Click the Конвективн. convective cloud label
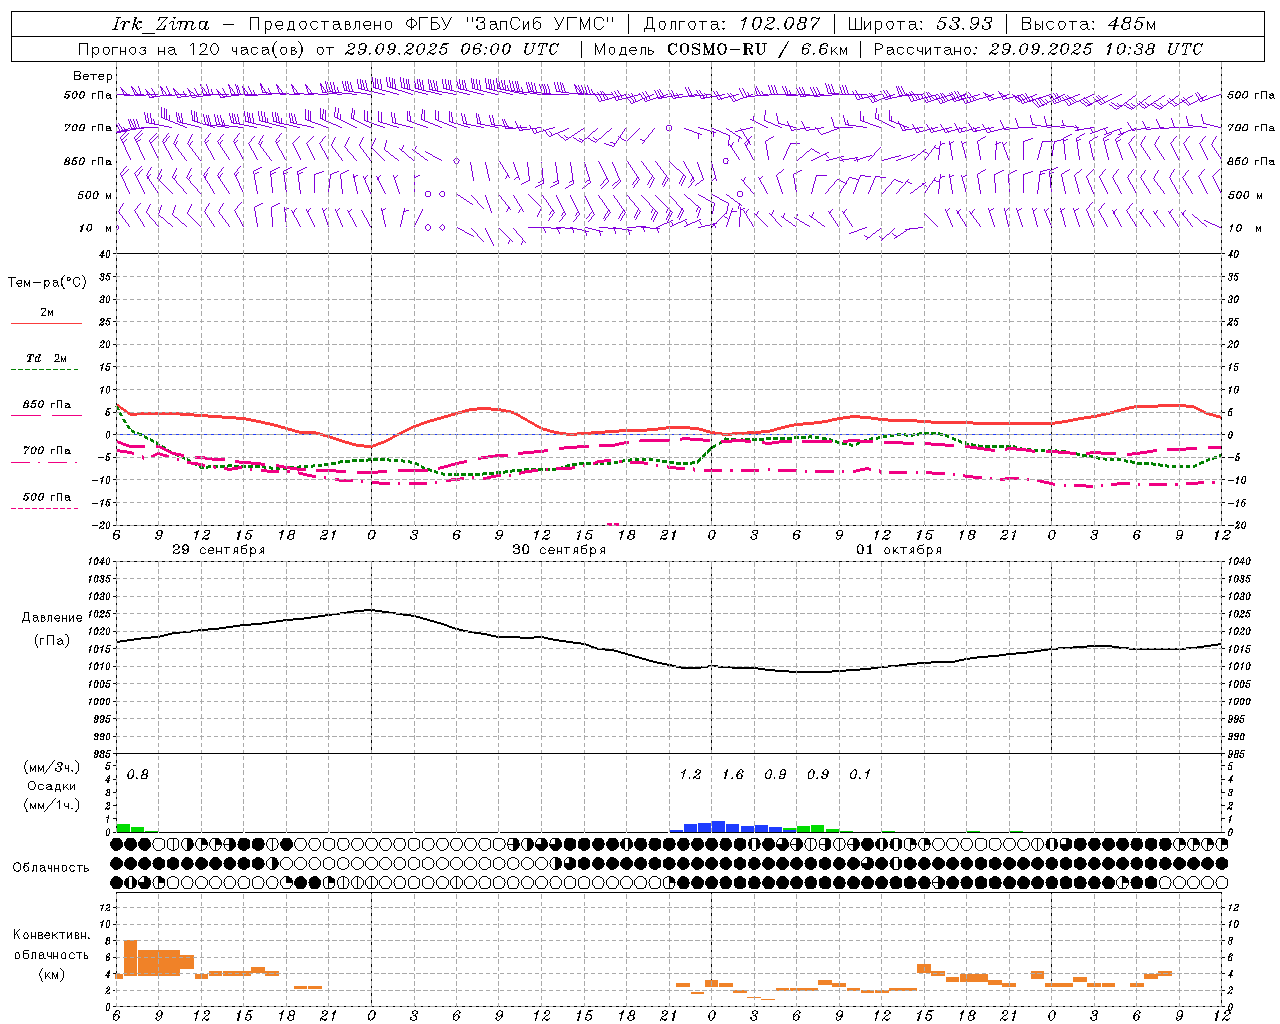The width and height of the screenshot is (1280, 1024). pos(51,935)
